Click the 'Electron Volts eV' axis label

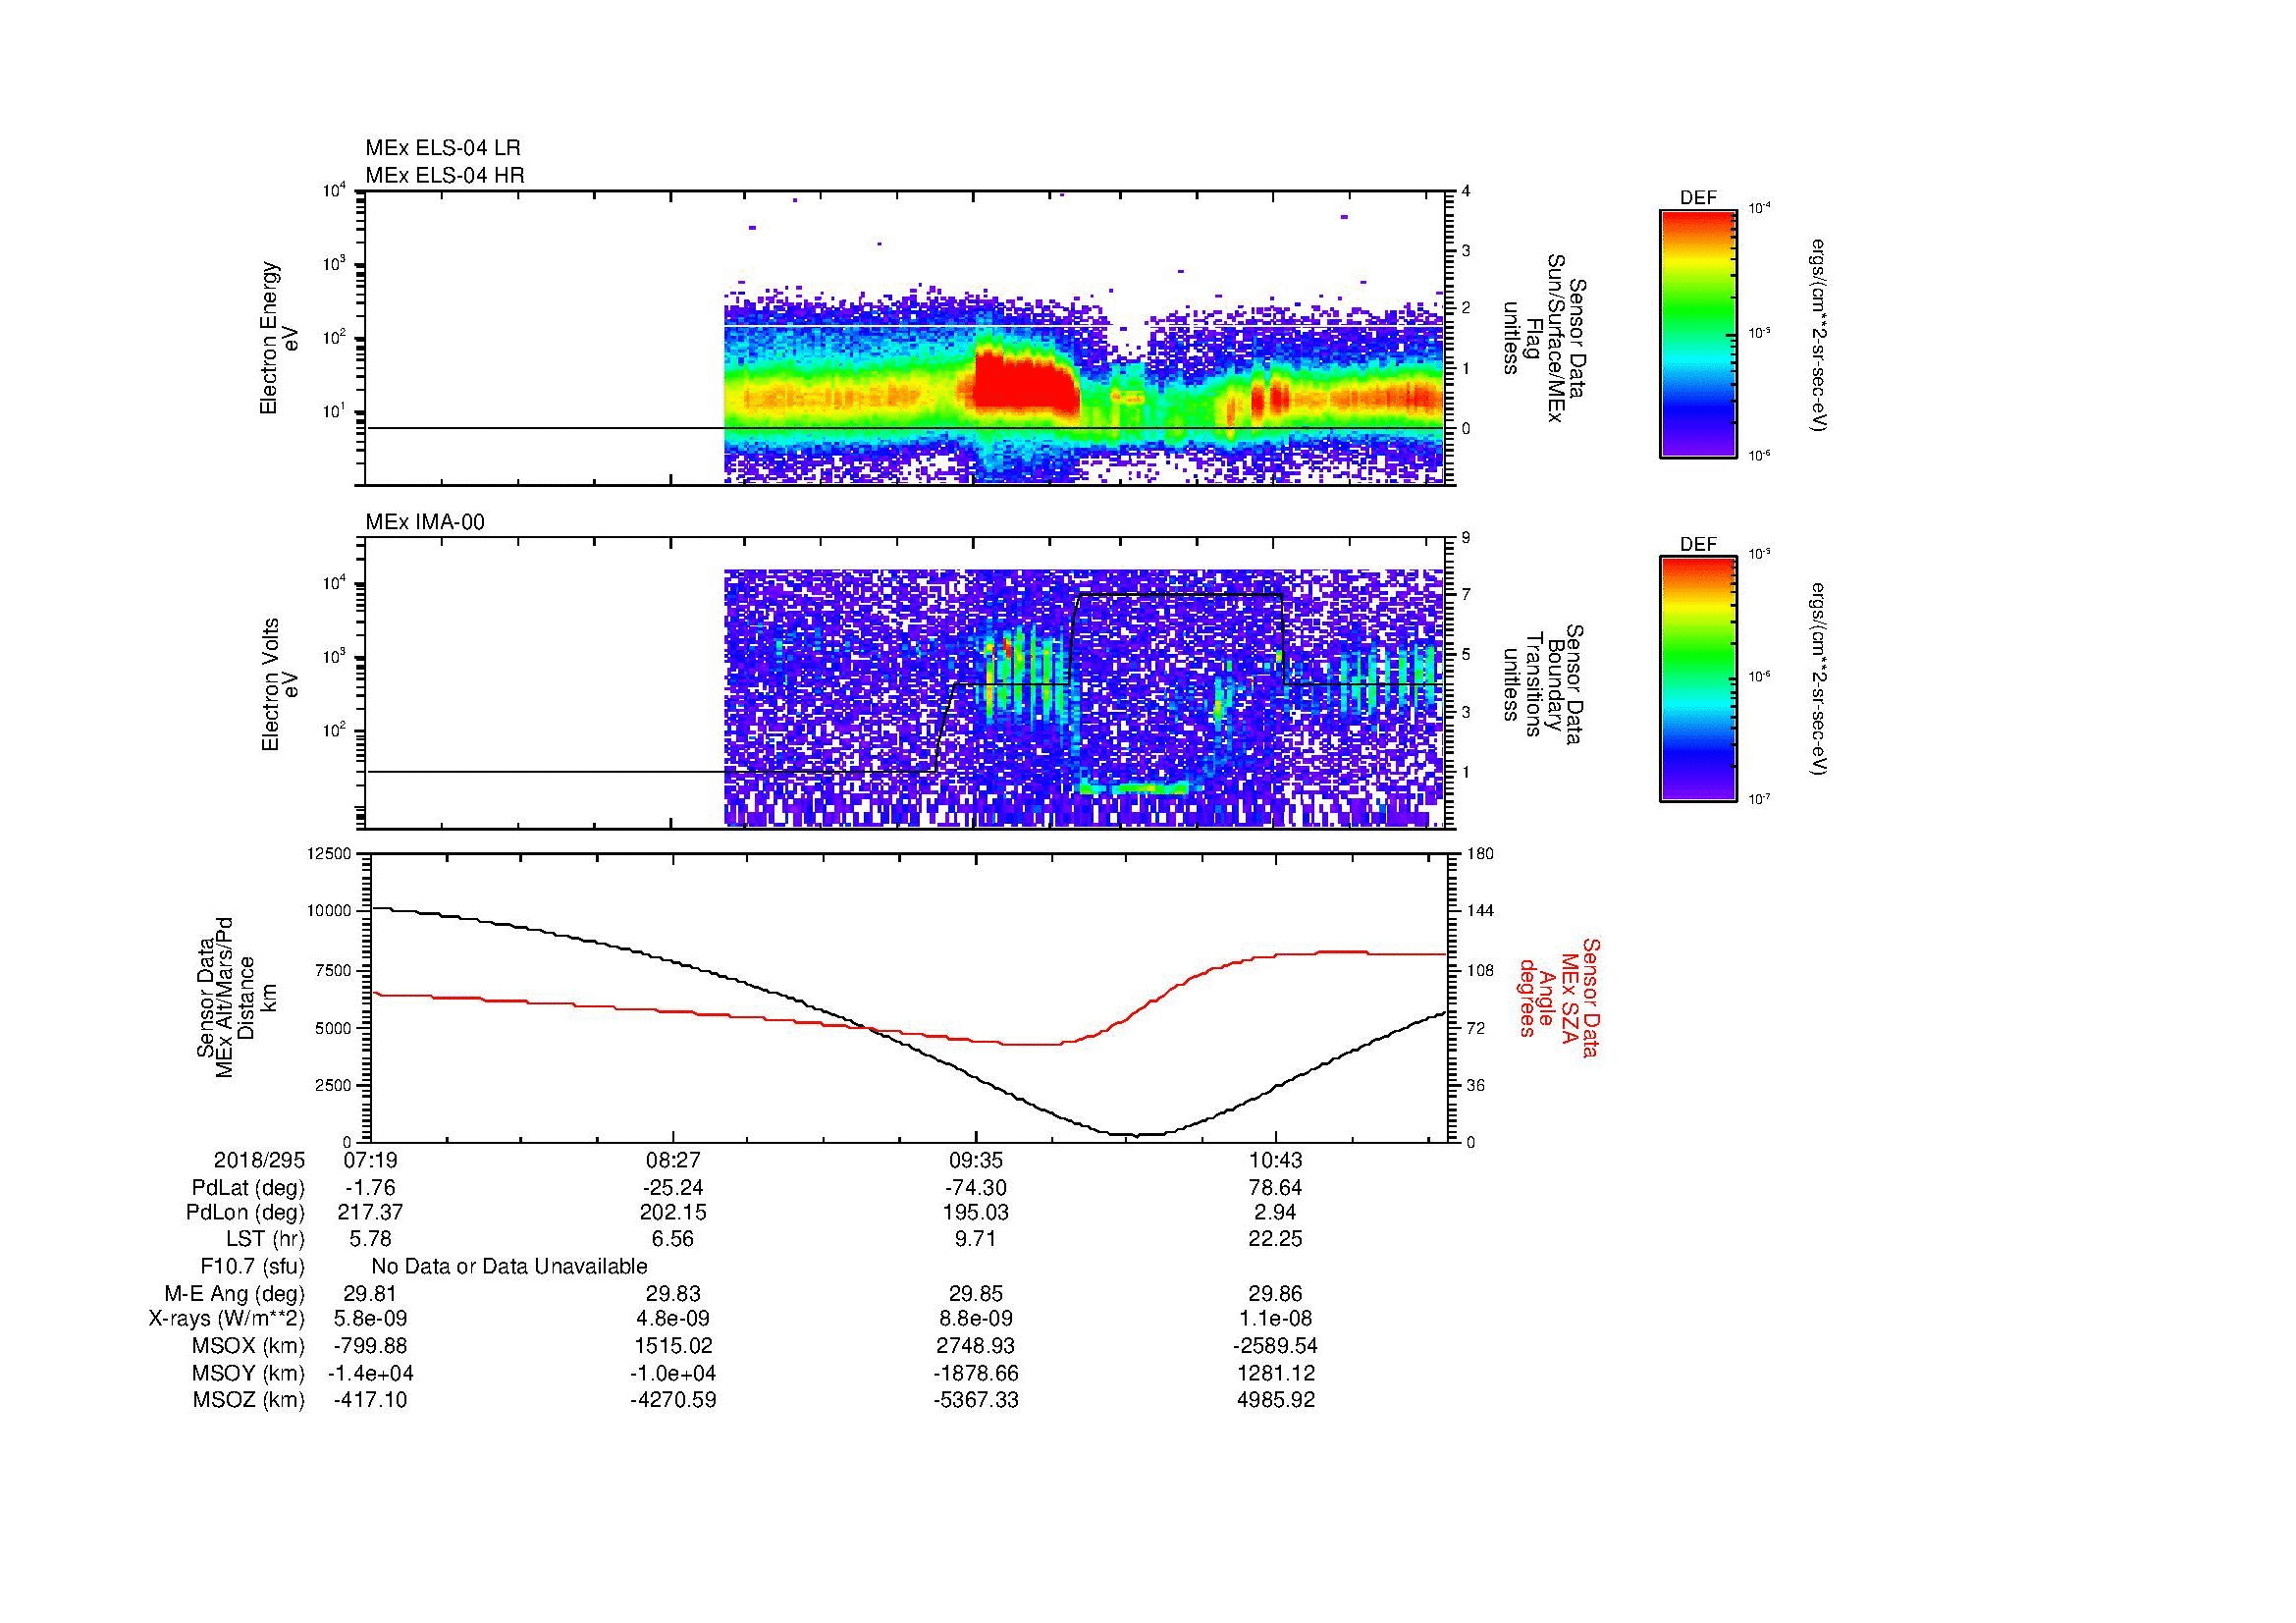pyautogui.click(x=279, y=684)
